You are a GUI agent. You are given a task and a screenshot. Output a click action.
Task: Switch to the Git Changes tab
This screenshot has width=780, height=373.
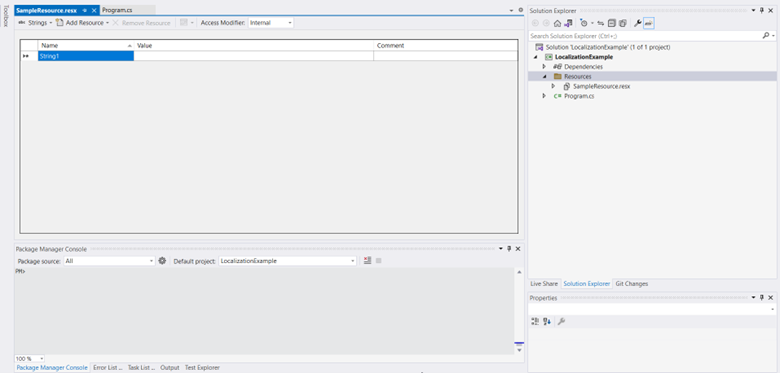[x=632, y=283]
